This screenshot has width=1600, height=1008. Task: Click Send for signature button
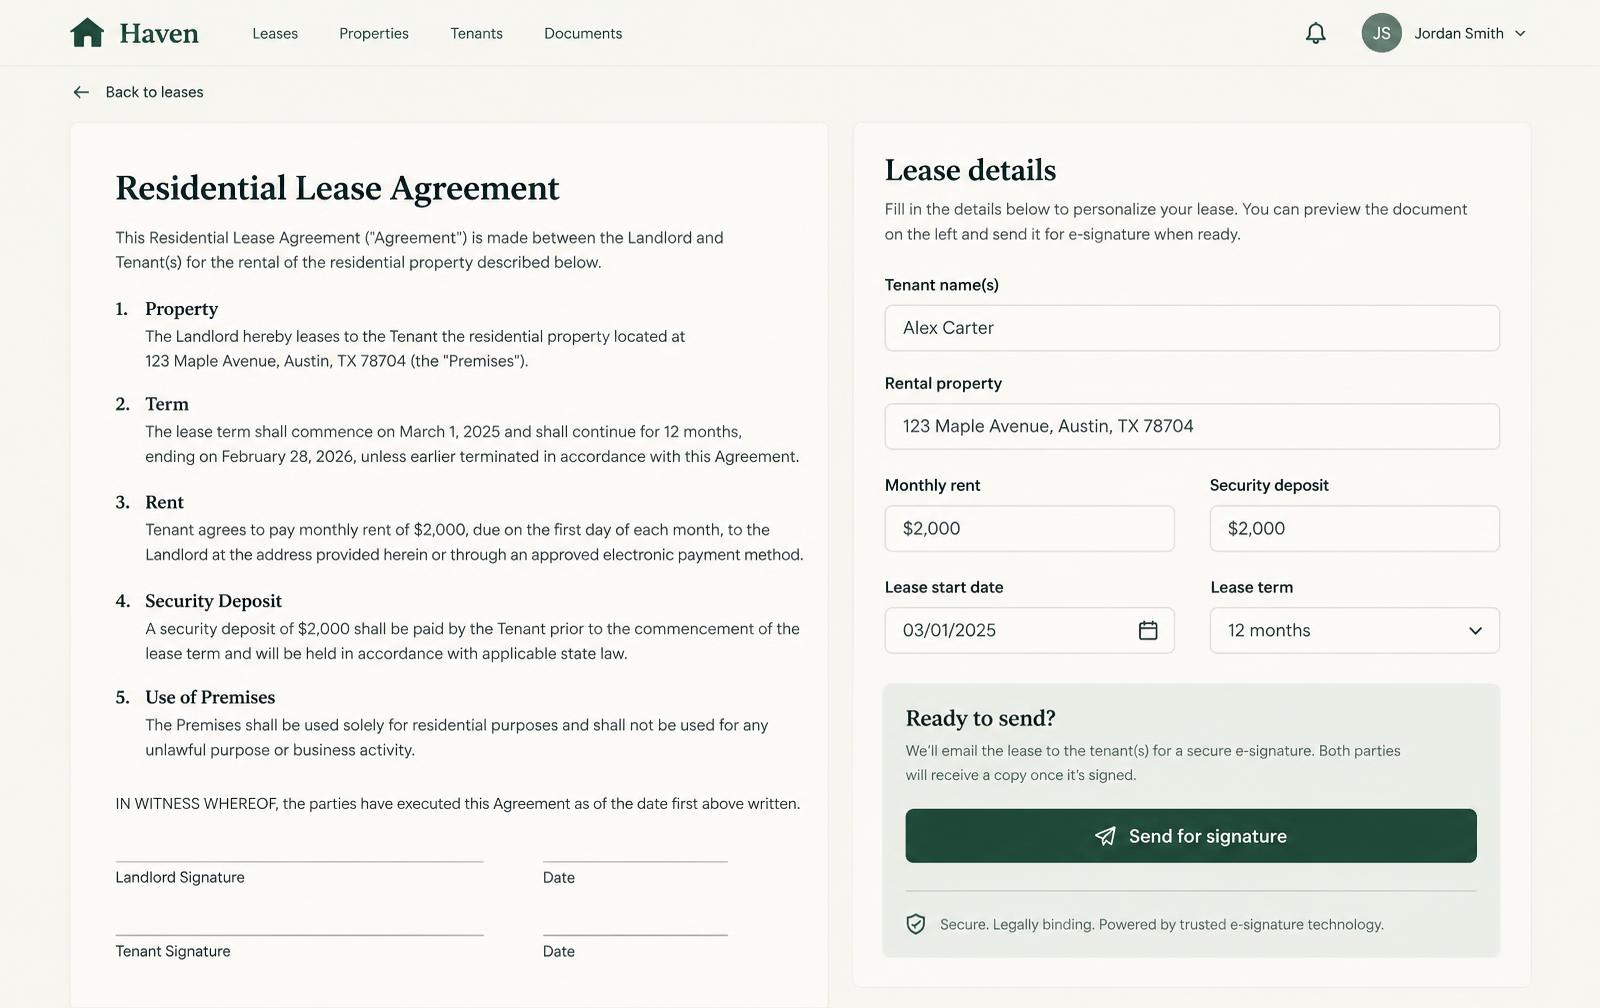point(1191,836)
